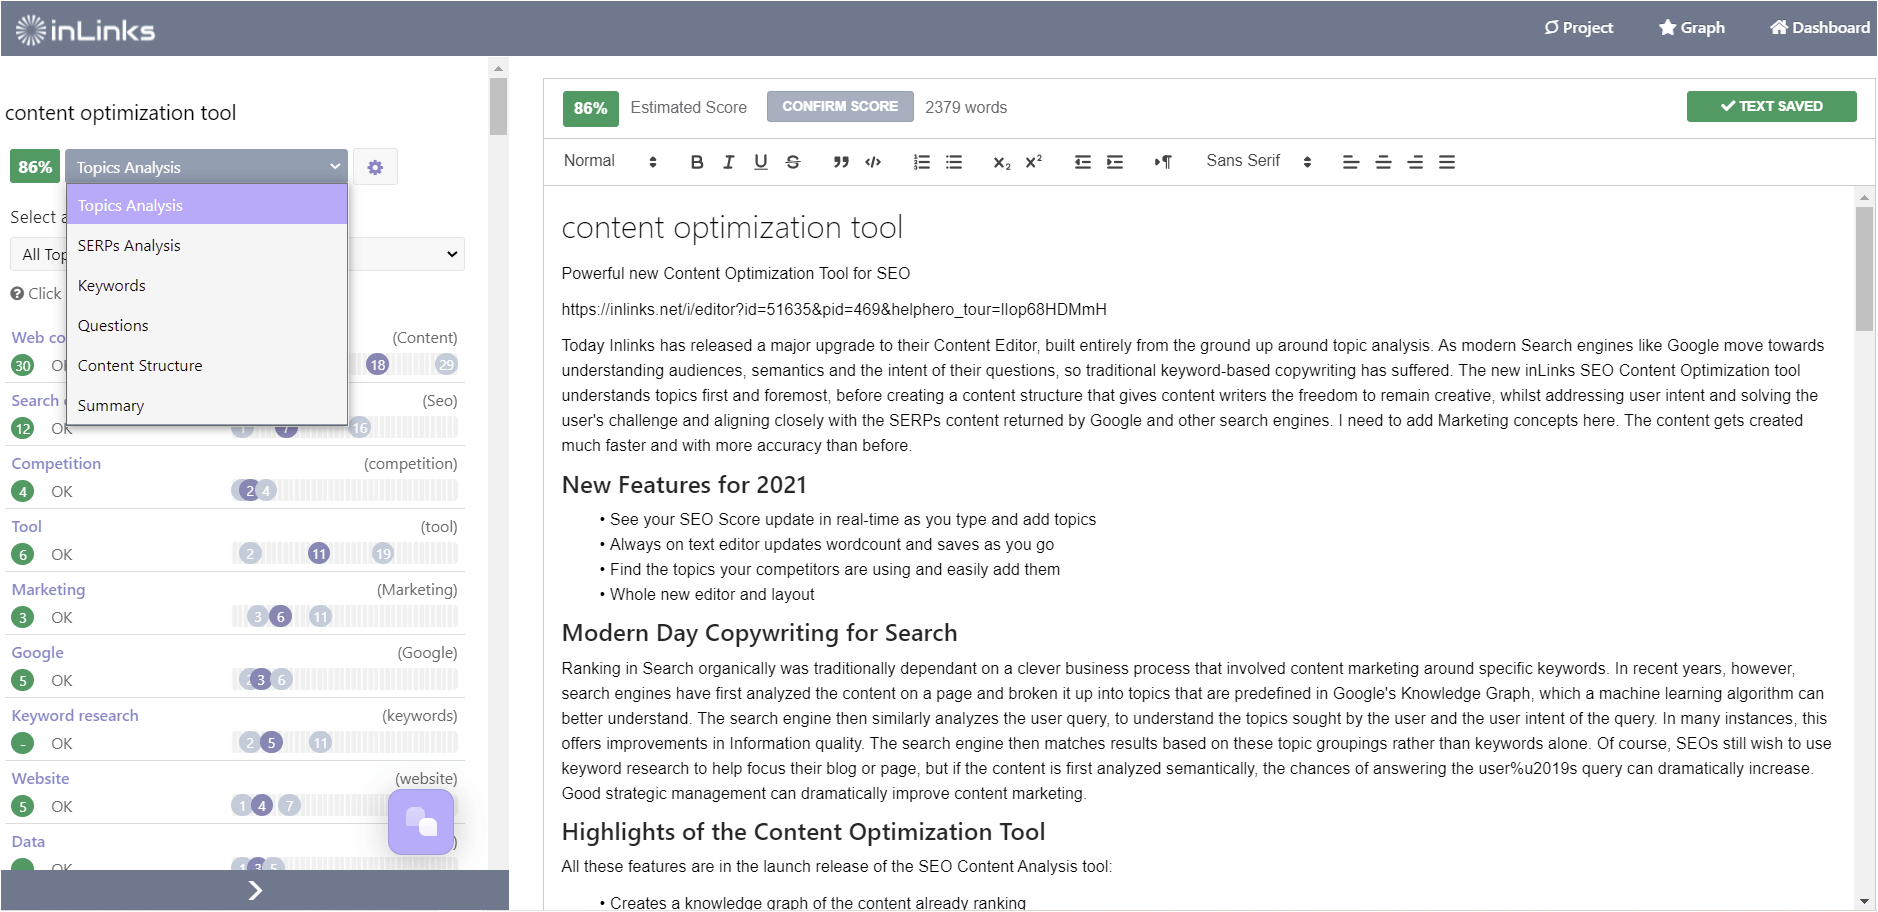Select Summary menu option
This screenshot has height=912, width=1878.
[x=207, y=405]
